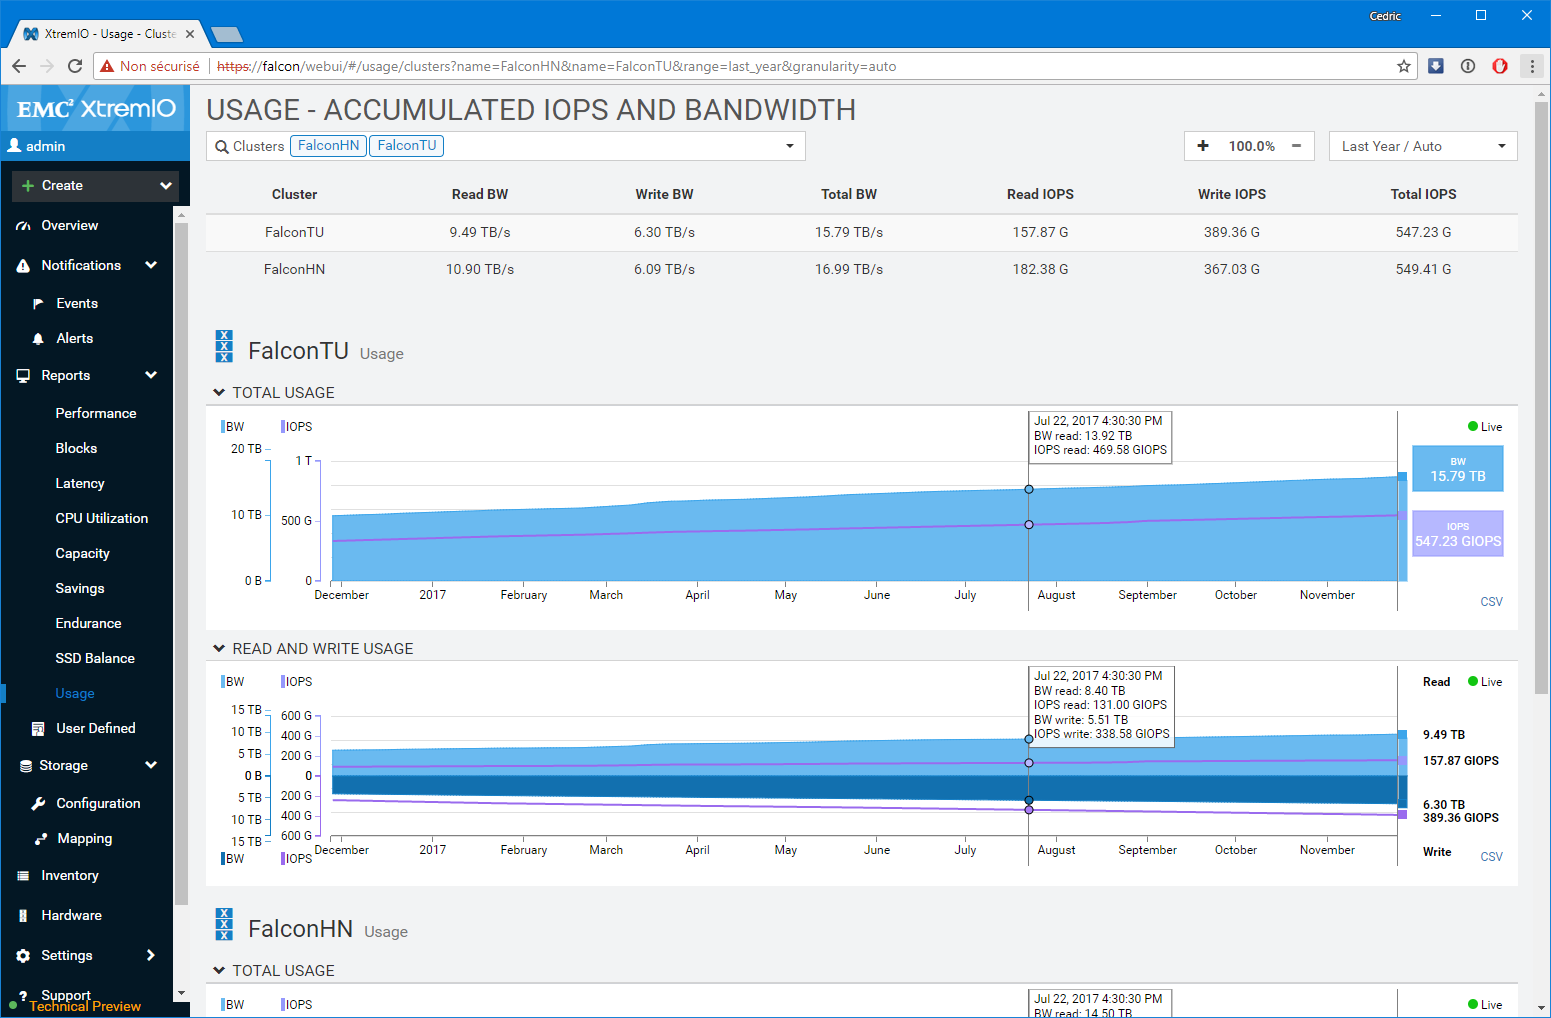The width and height of the screenshot is (1551, 1018).
Task: Click the FalconHN cluster icon
Action: tap(224, 924)
